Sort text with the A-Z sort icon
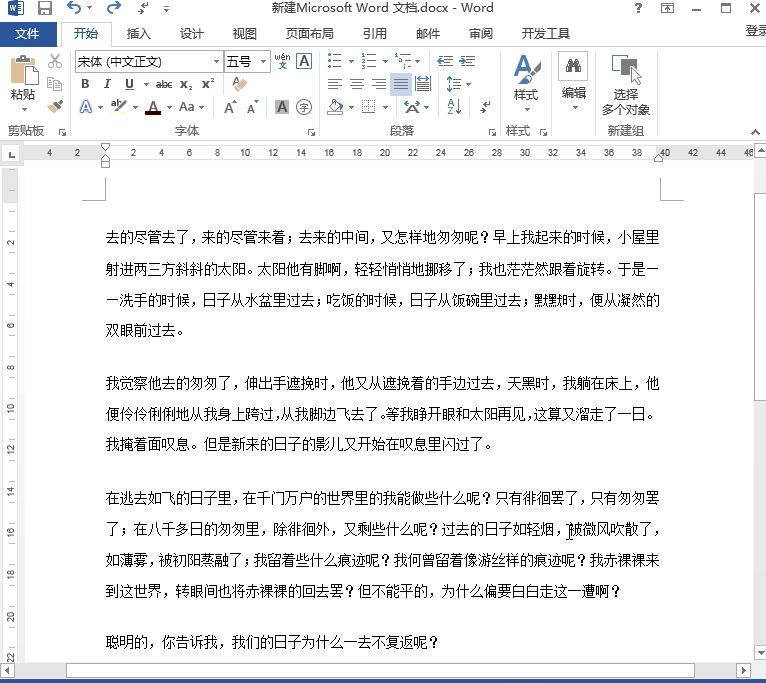Viewport: 766px width, 683px height. click(x=454, y=107)
